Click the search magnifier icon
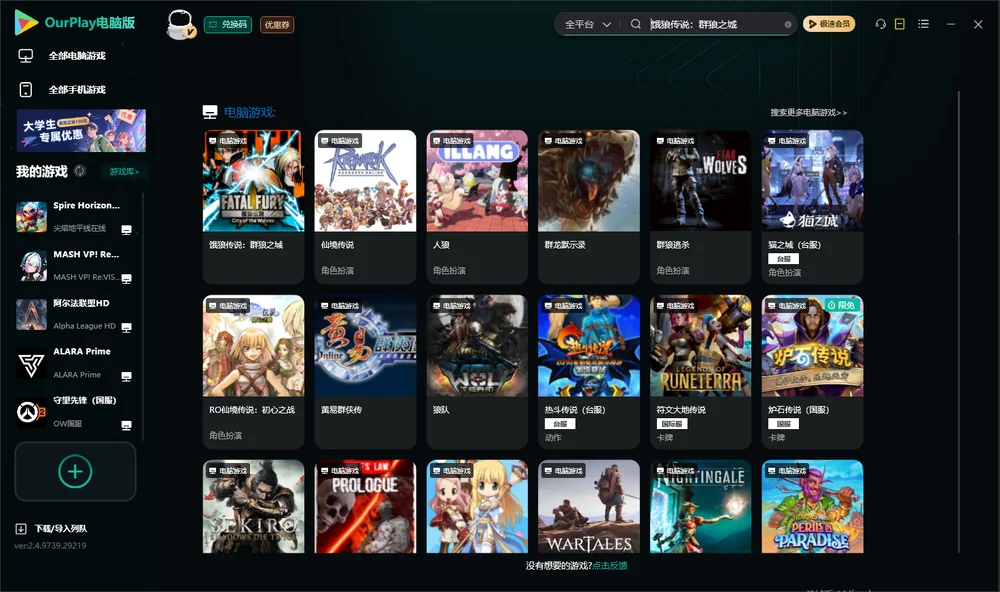This screenshot has height=592, width=1000. pyautogui.click(x=636, y=24)
